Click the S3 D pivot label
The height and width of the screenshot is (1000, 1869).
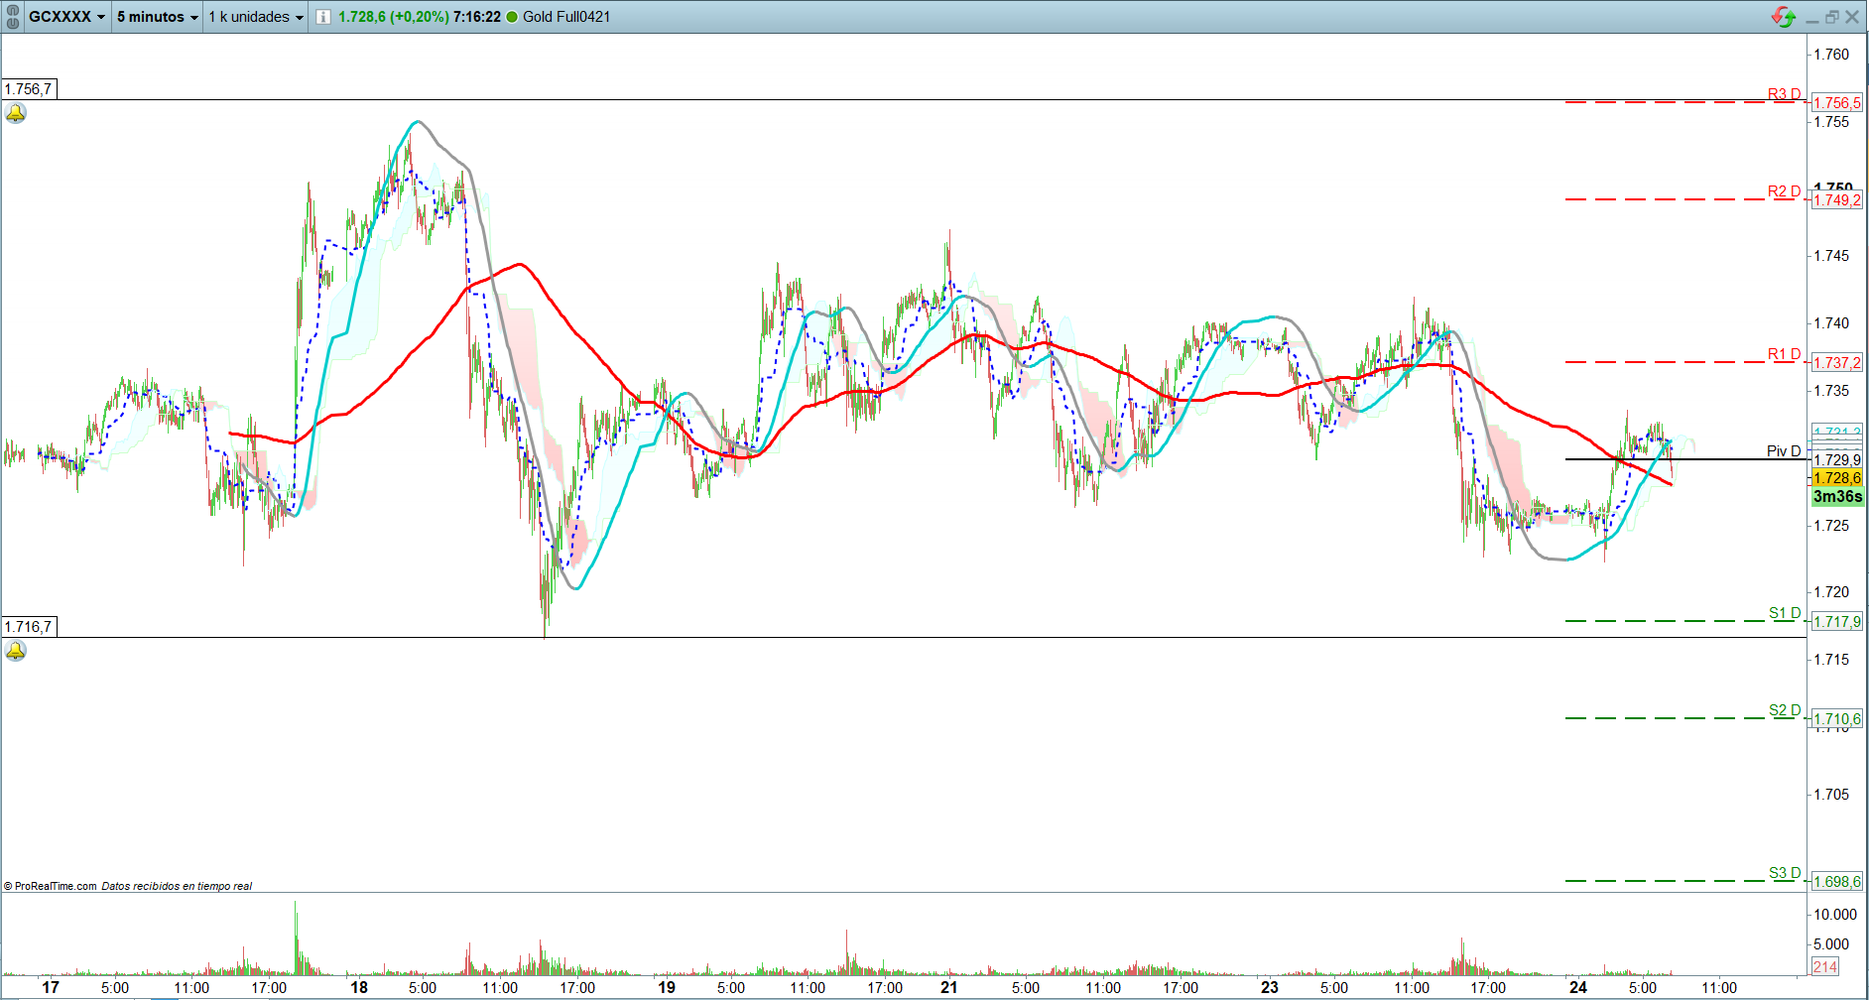(x=1785, y=873)
